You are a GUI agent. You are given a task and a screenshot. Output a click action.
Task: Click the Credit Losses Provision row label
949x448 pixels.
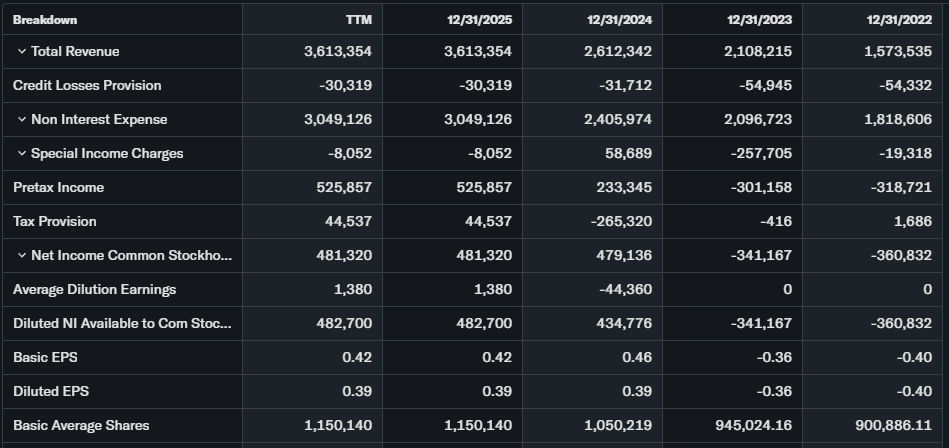coord(87,85)
